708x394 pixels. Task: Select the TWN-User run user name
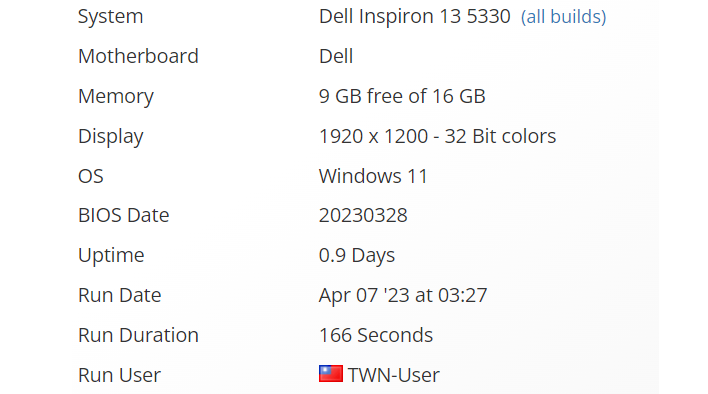(x=393, y=375)
